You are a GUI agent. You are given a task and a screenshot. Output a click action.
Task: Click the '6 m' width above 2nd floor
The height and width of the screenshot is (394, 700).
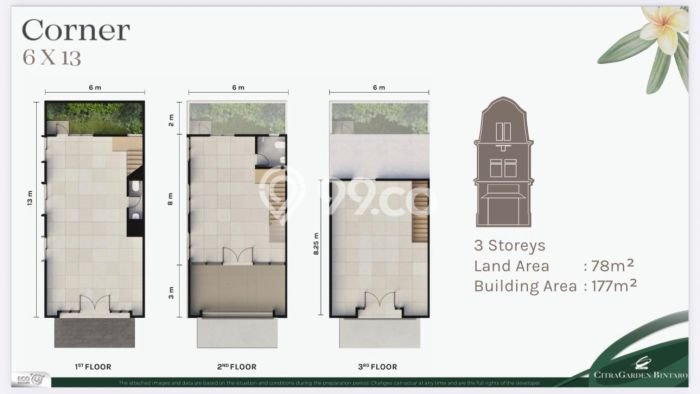(238, 87)
